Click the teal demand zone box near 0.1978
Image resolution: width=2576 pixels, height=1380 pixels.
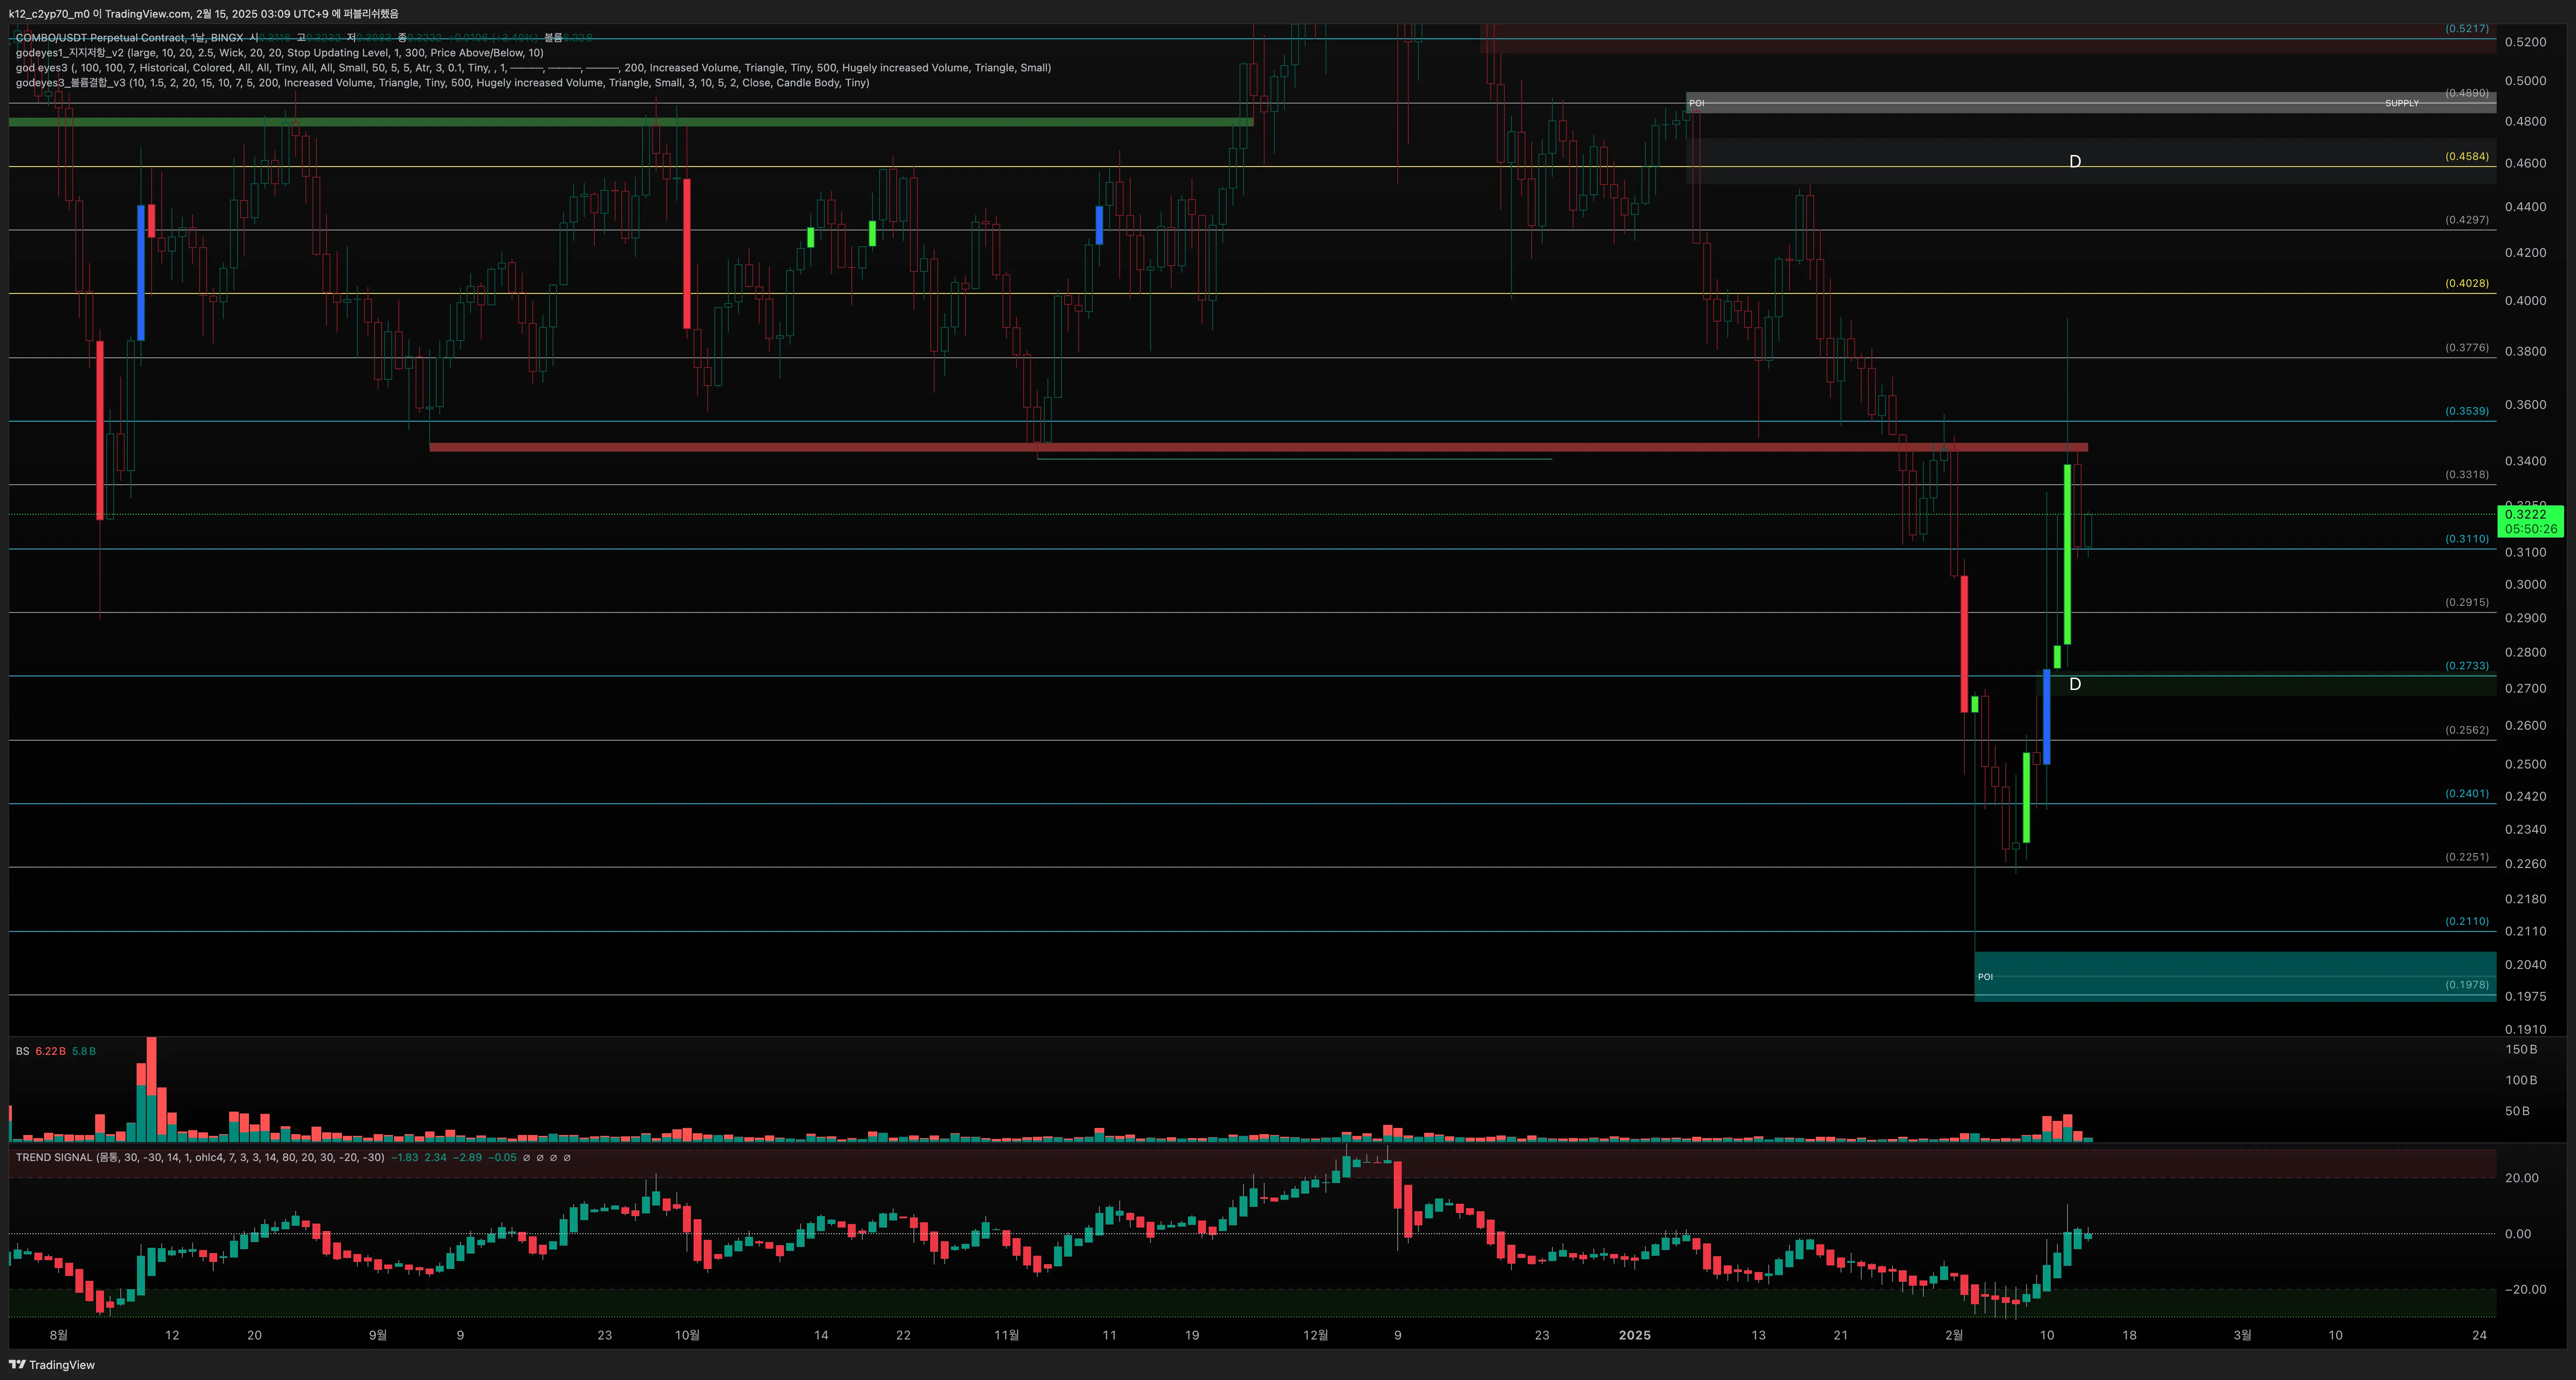click(2235, 976)
